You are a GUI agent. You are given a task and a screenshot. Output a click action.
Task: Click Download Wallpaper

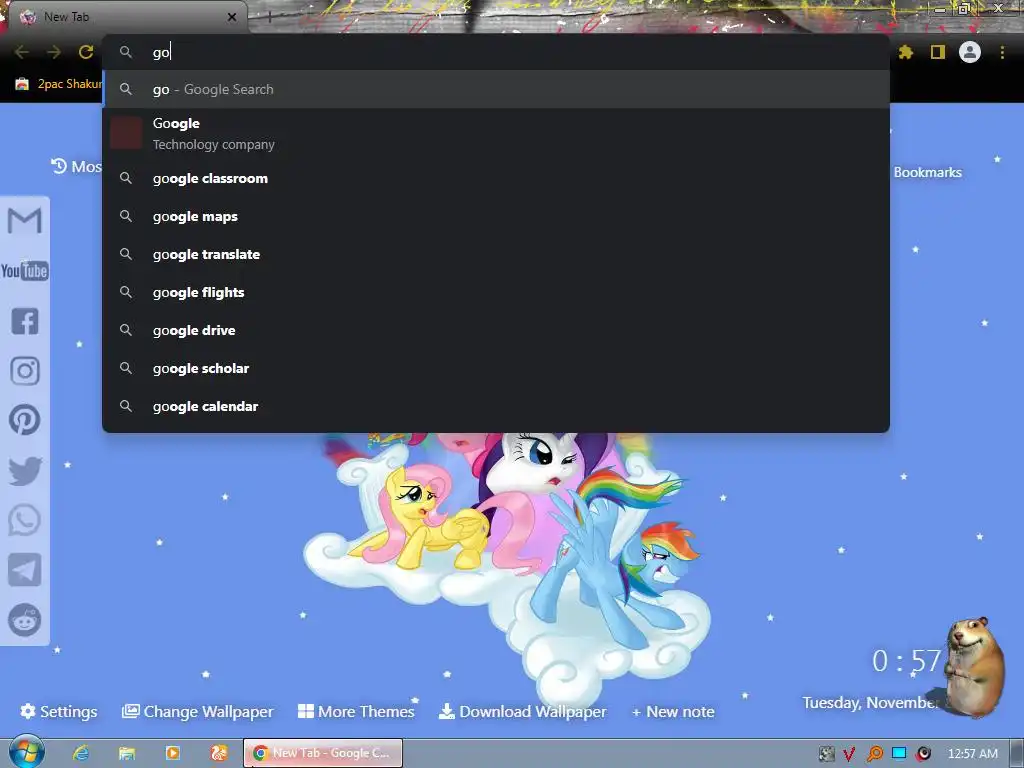(x=522, y=711)
